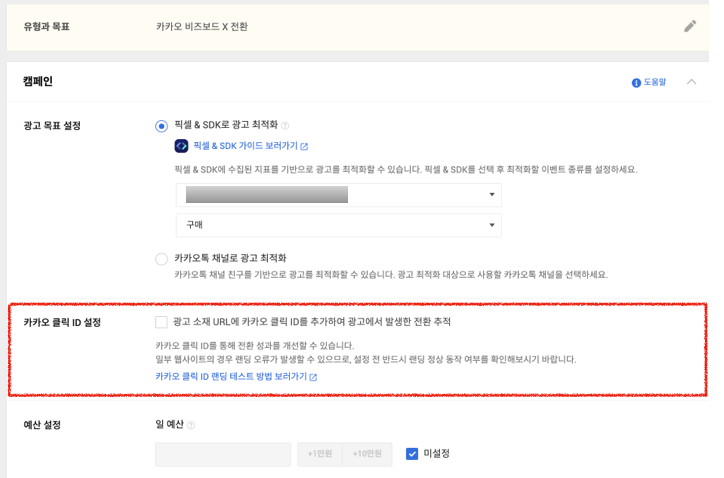Screen dimensions: 724x478
Task: Click the +10만원 budget button
Action: pos(367,454)
